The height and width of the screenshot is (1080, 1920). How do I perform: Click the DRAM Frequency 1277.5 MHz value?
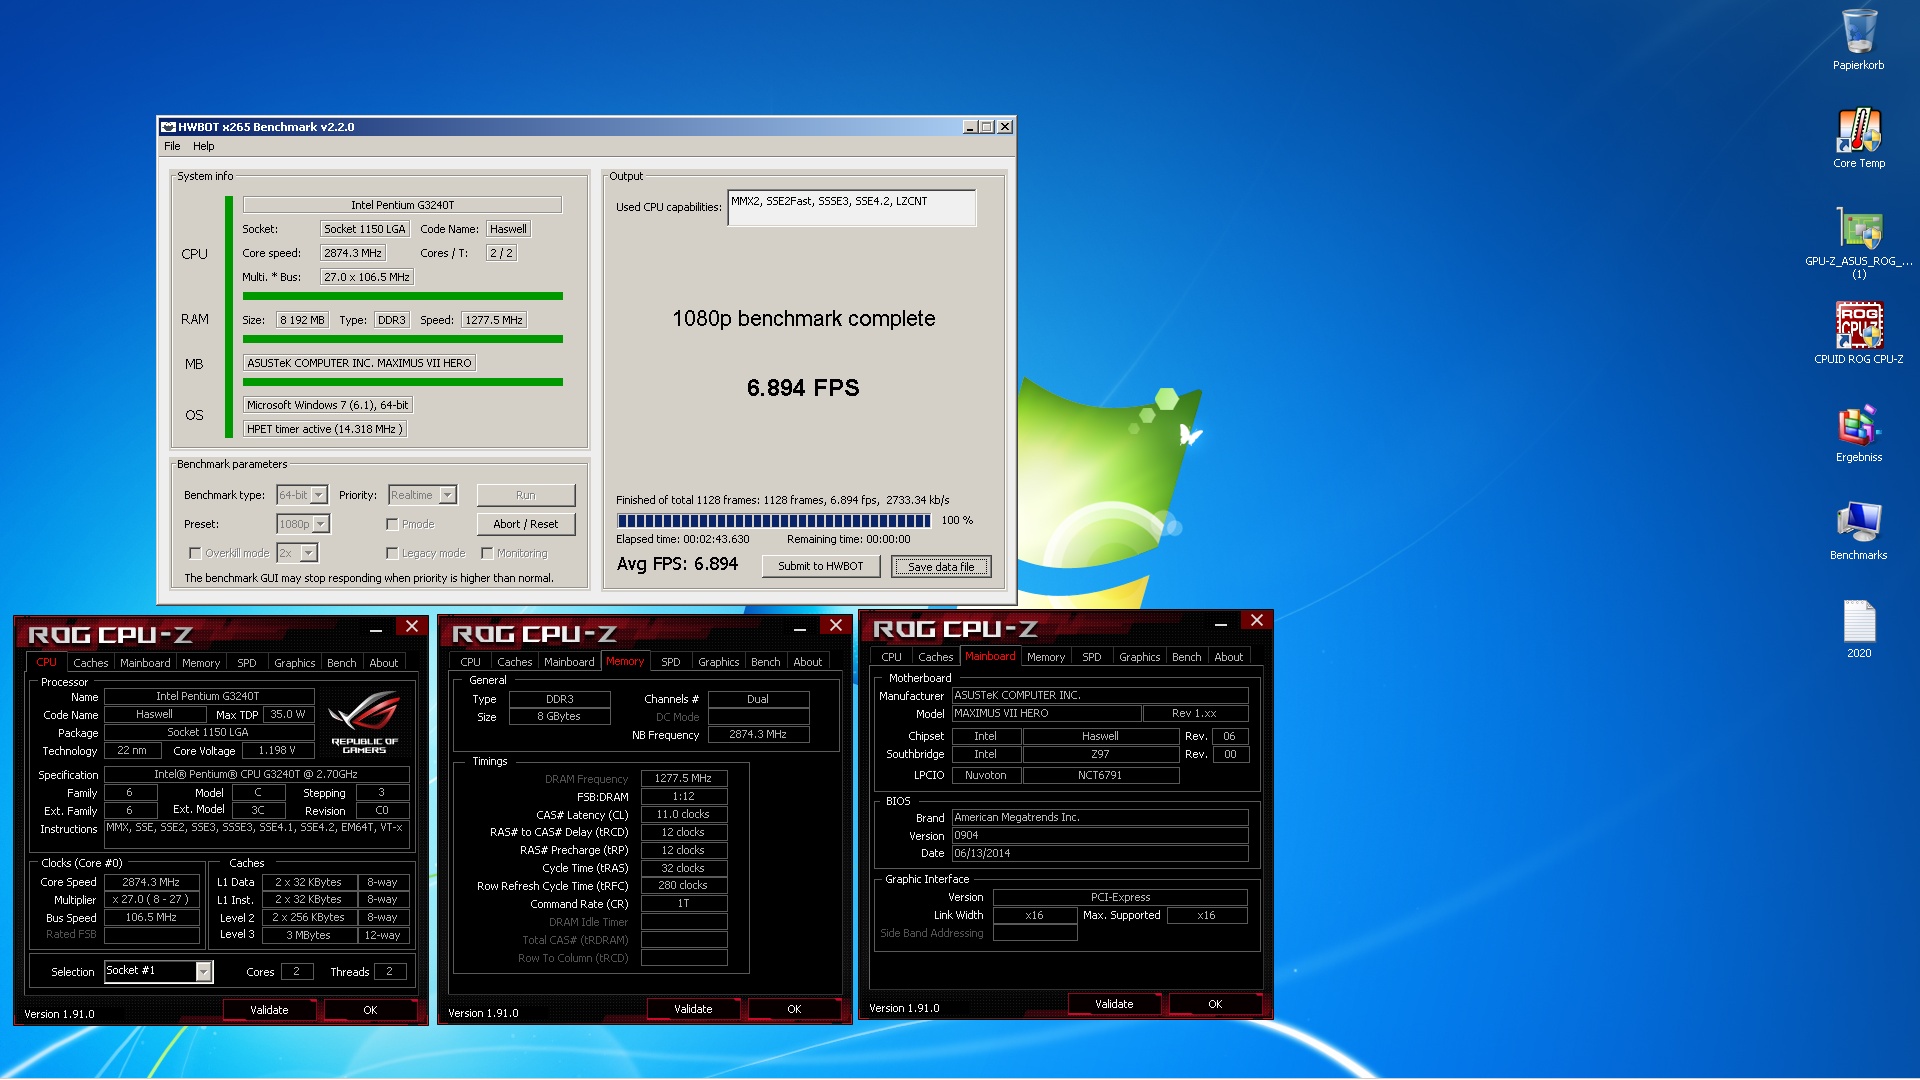683,778
